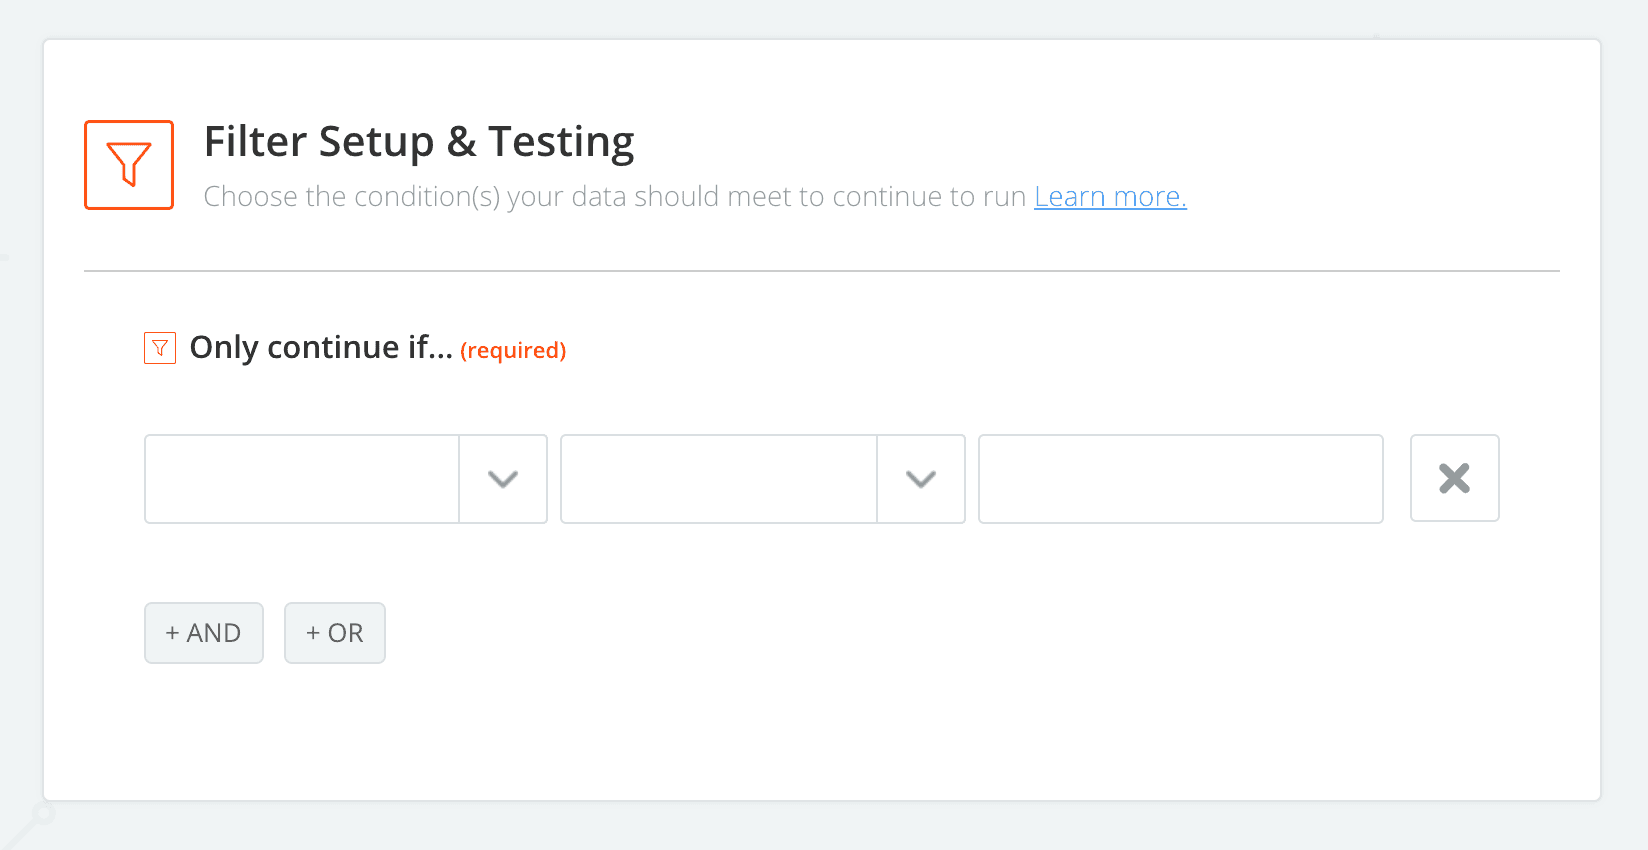Click the chevron icon on the first field selector
This screenshot has width=1648, height=850.
click(x=503, y=479)
